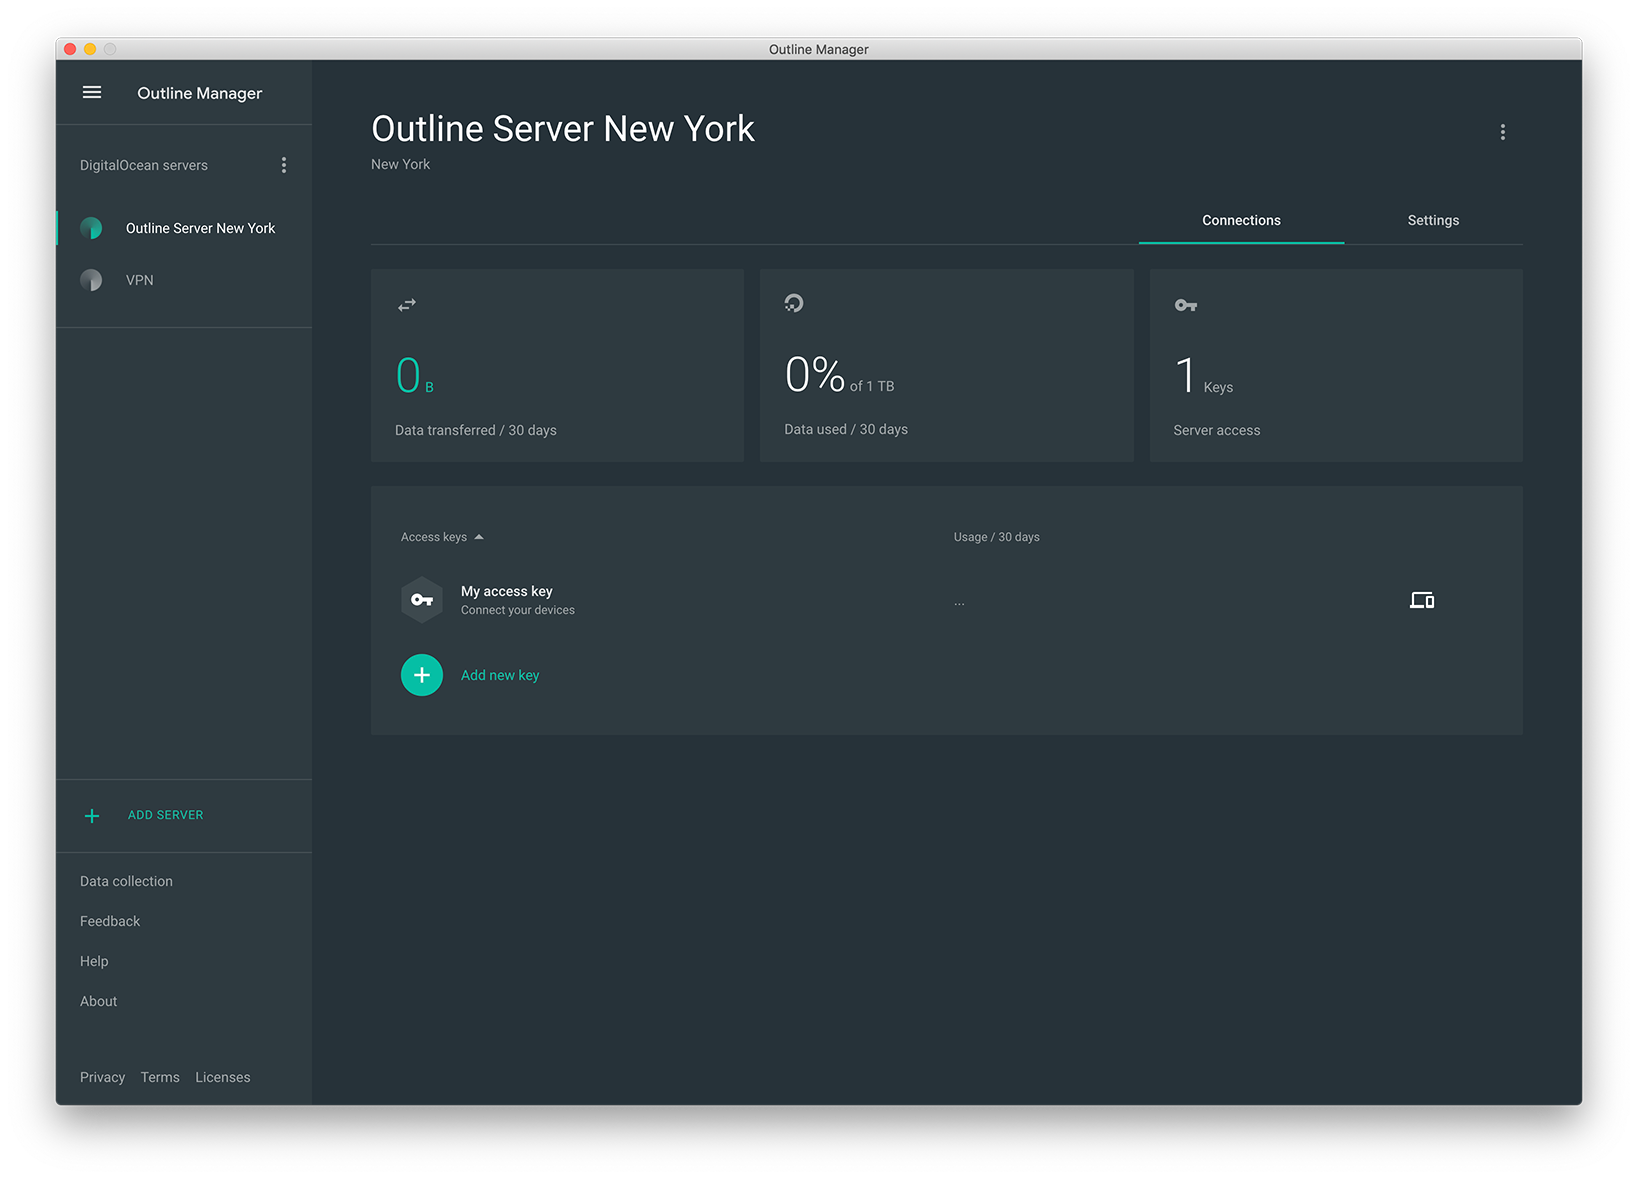Open the connect devices icon for My access key
1638x1179 pixels.
point(1422,600)
